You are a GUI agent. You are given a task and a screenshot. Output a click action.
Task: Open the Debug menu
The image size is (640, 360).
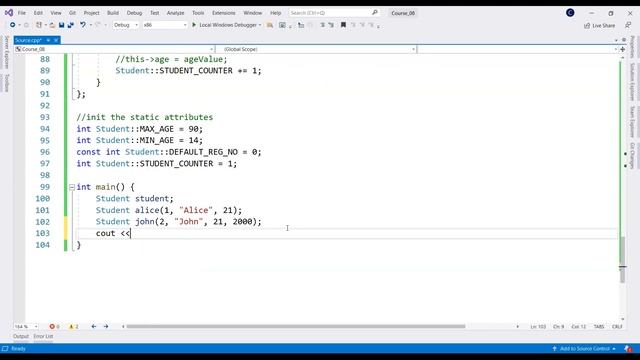click(x=134, y=13)
